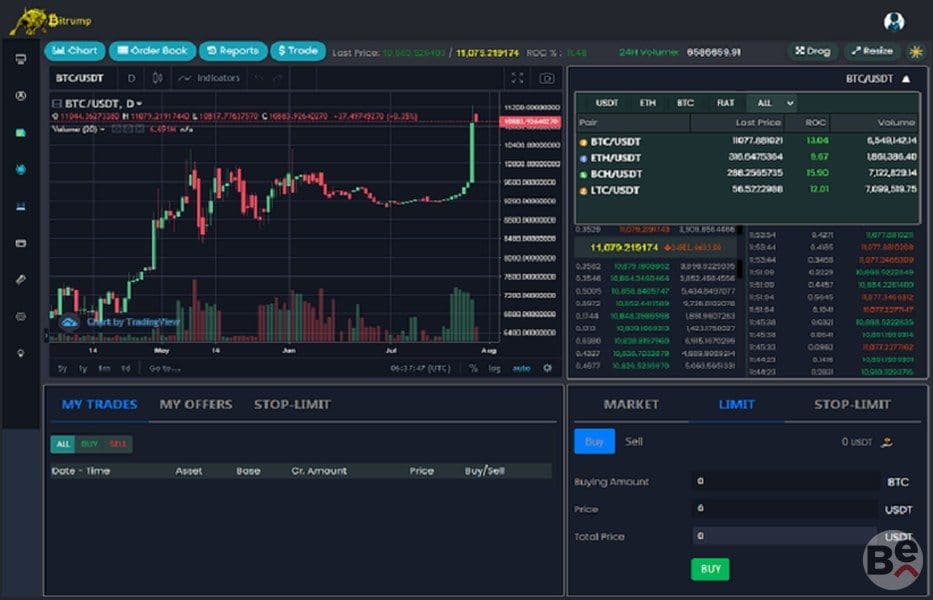Open the Order Book button

[152, 51]
